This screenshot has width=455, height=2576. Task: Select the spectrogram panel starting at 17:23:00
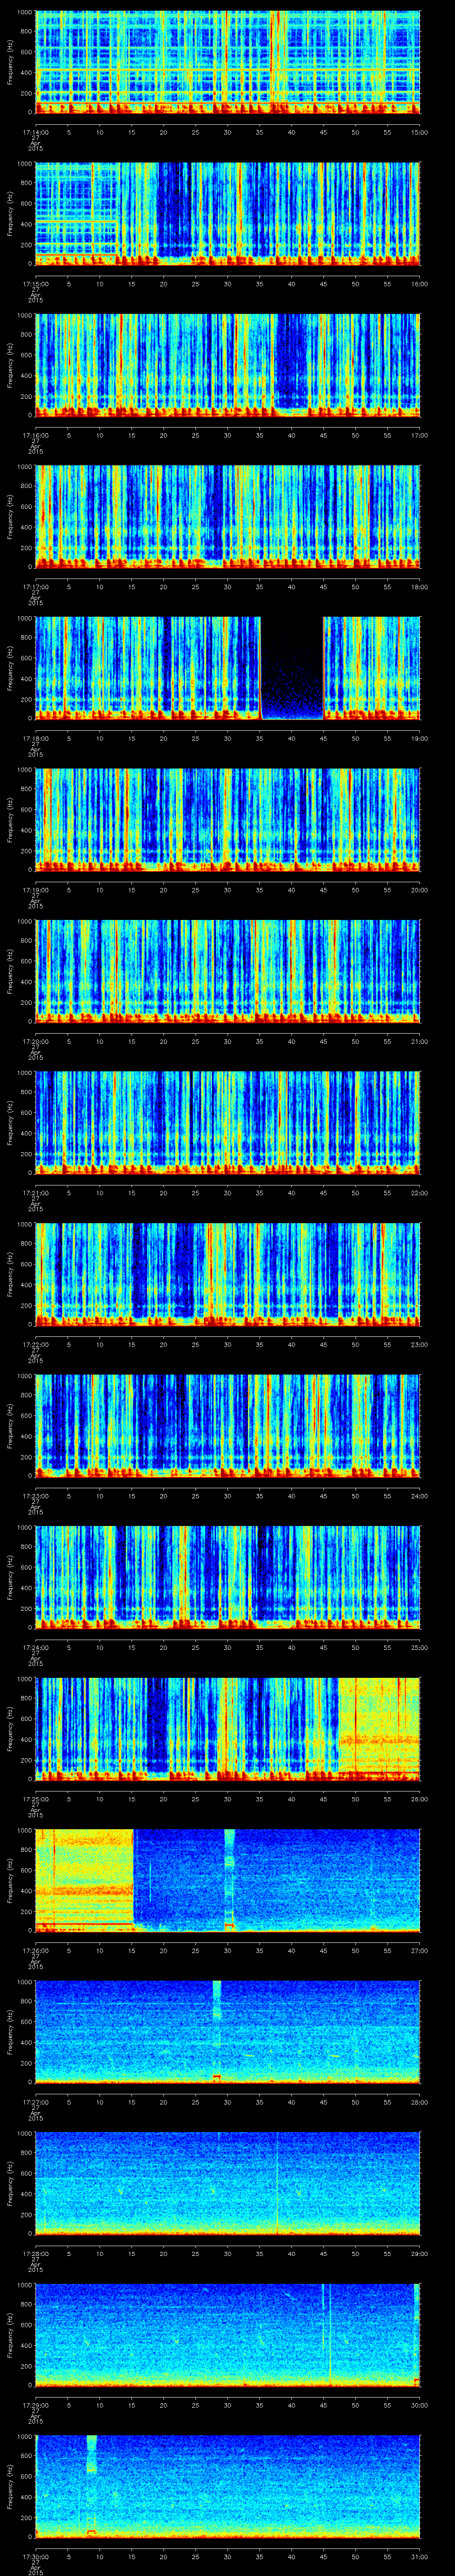[x=228, y=1425]
